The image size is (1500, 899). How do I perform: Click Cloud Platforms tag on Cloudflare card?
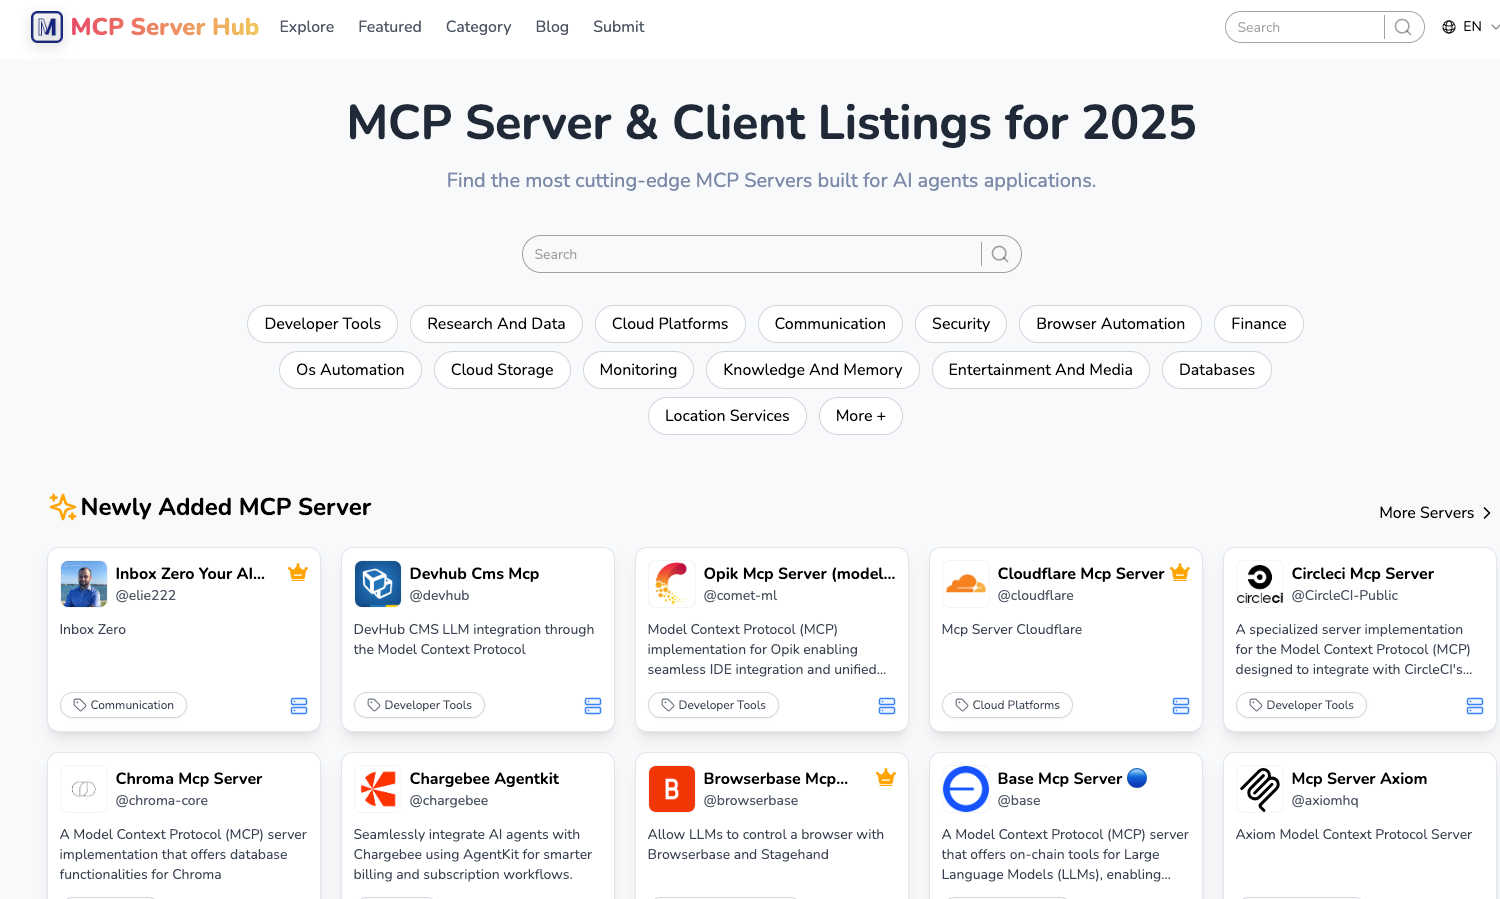1007,705
